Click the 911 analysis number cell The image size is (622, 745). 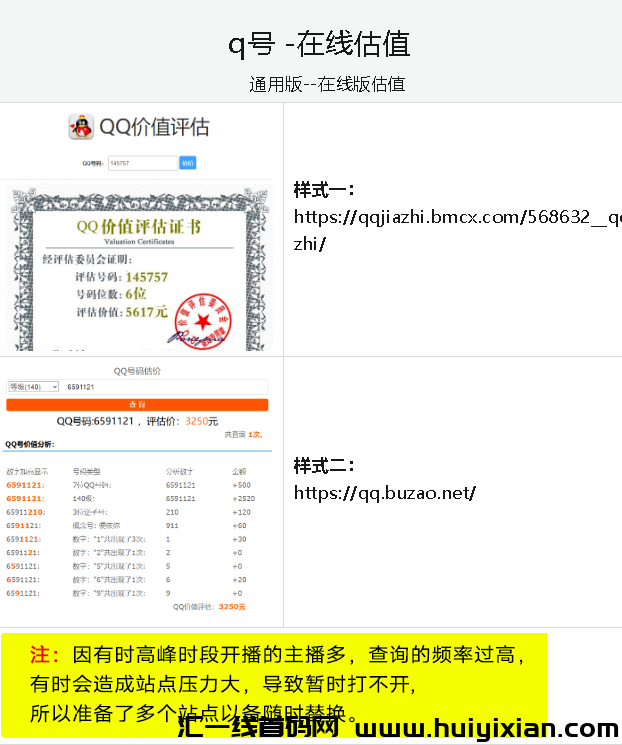(172, 525)
